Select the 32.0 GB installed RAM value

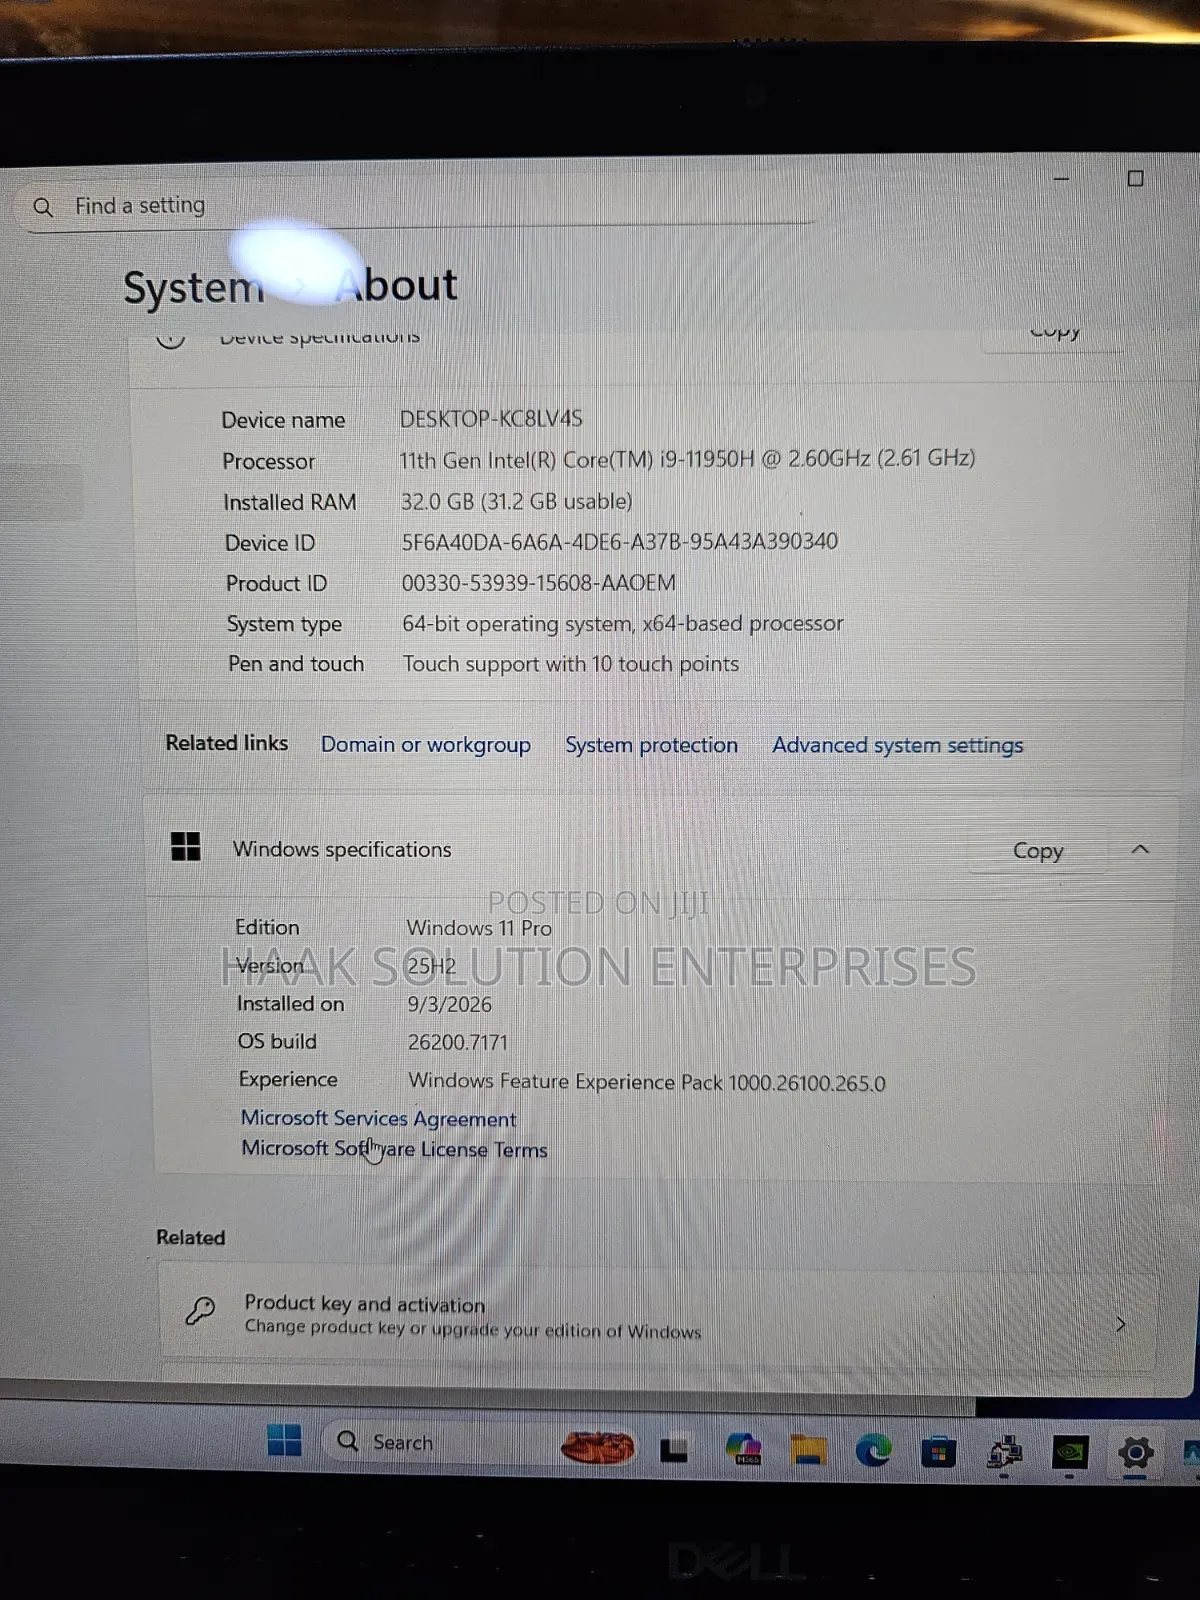(517, 501)
